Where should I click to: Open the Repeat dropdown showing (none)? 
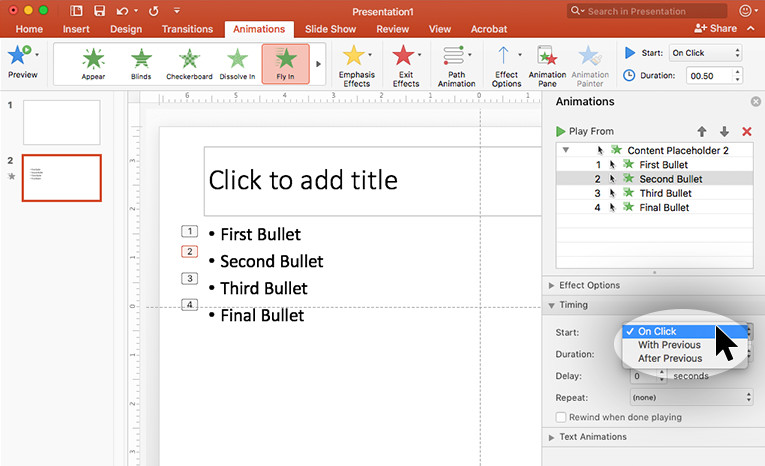(x=691, y=397)
